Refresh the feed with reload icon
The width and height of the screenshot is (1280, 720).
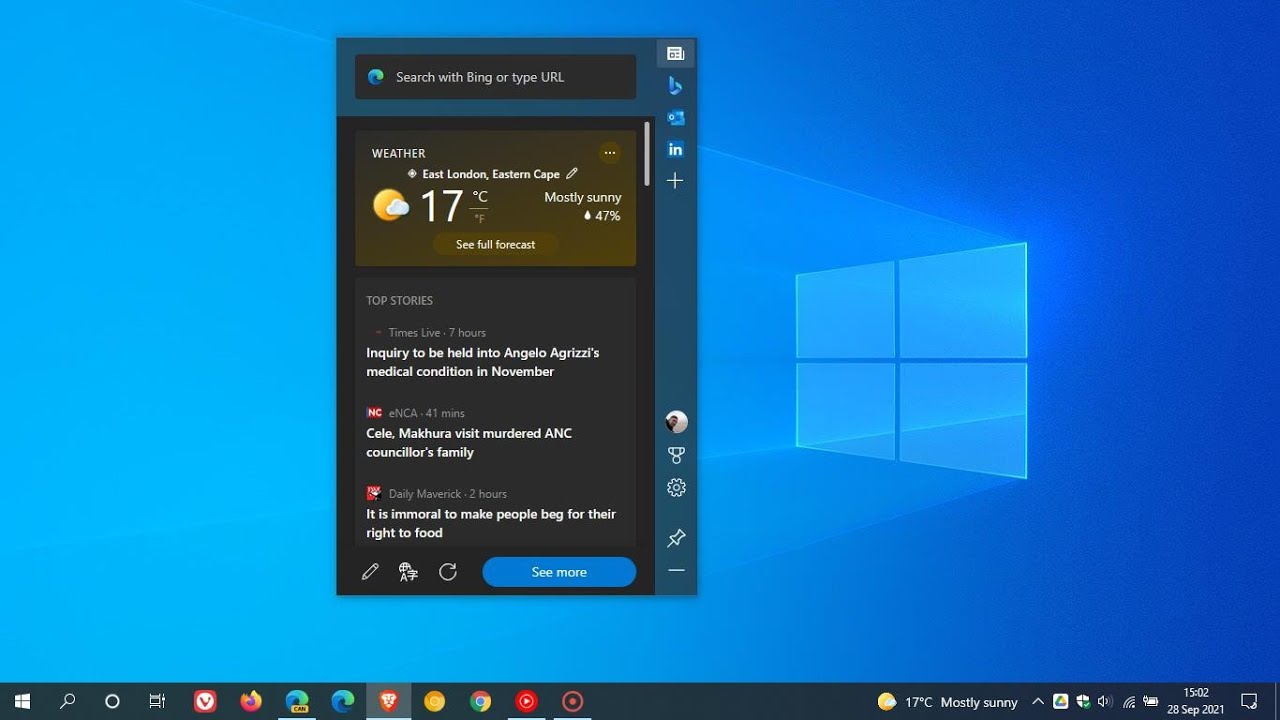[448, 572]
